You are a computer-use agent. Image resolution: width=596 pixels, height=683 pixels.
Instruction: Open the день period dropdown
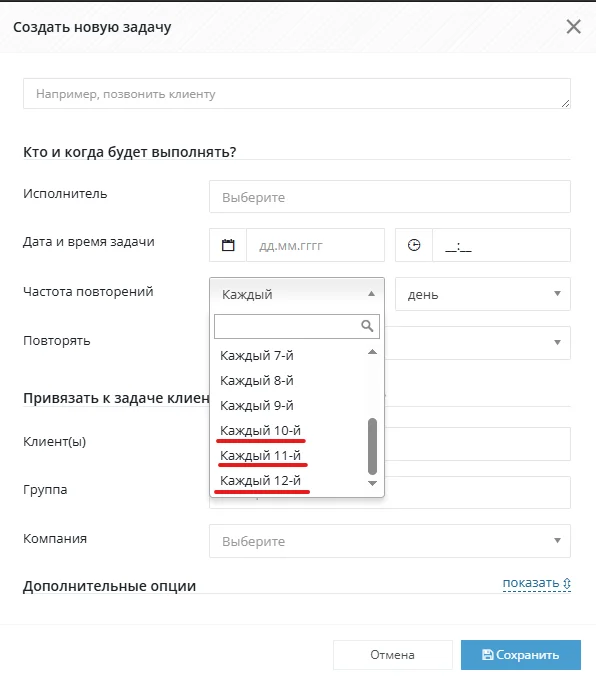tap(483, 294)
